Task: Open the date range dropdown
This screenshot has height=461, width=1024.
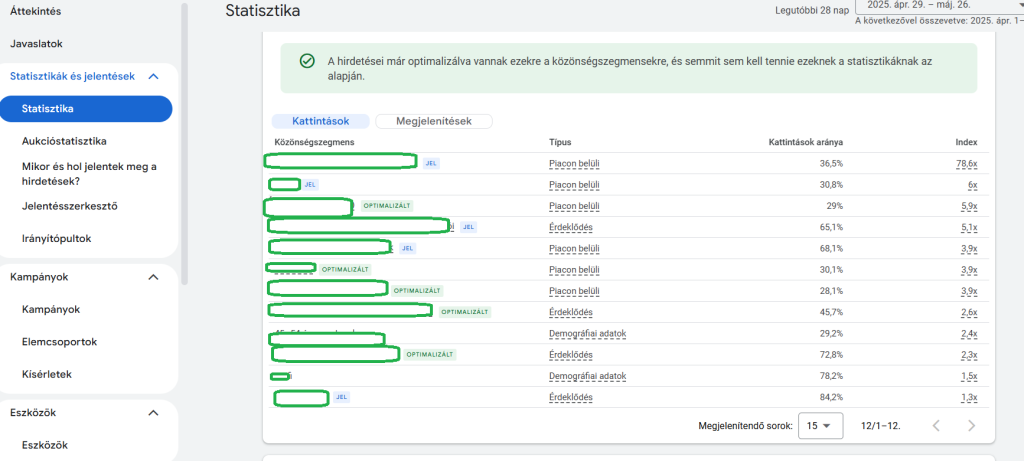Action: (936, 5)
